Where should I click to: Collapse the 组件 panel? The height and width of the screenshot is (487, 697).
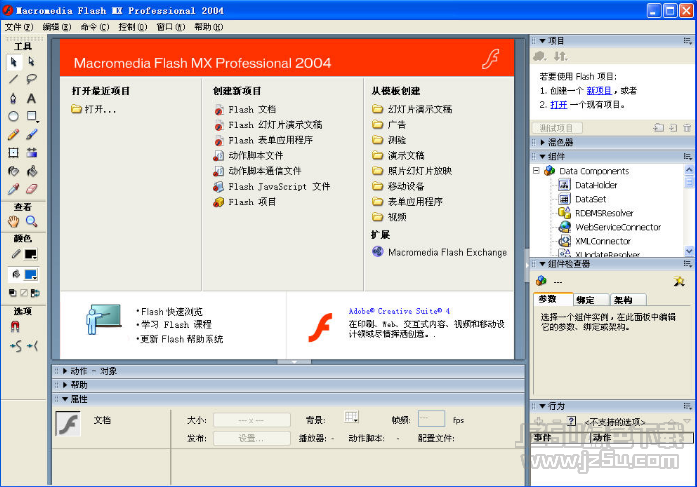[x=542, y=157]
